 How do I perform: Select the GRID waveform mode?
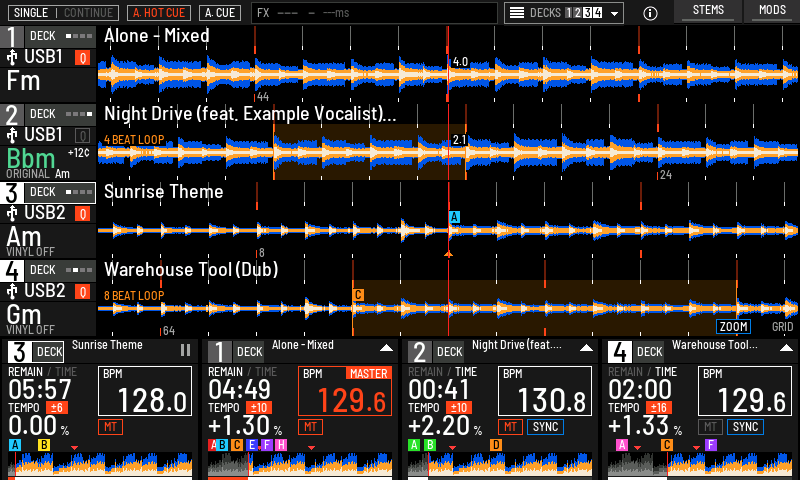782,327
